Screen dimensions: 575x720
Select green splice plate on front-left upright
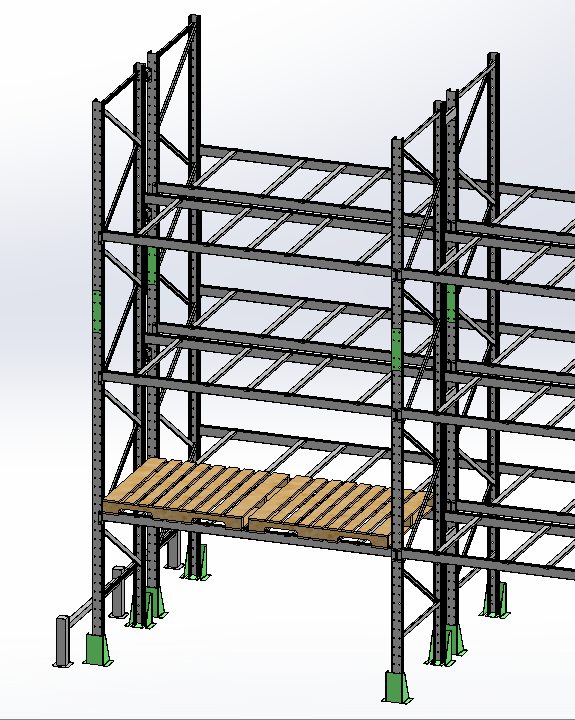[x=97, y=311]
